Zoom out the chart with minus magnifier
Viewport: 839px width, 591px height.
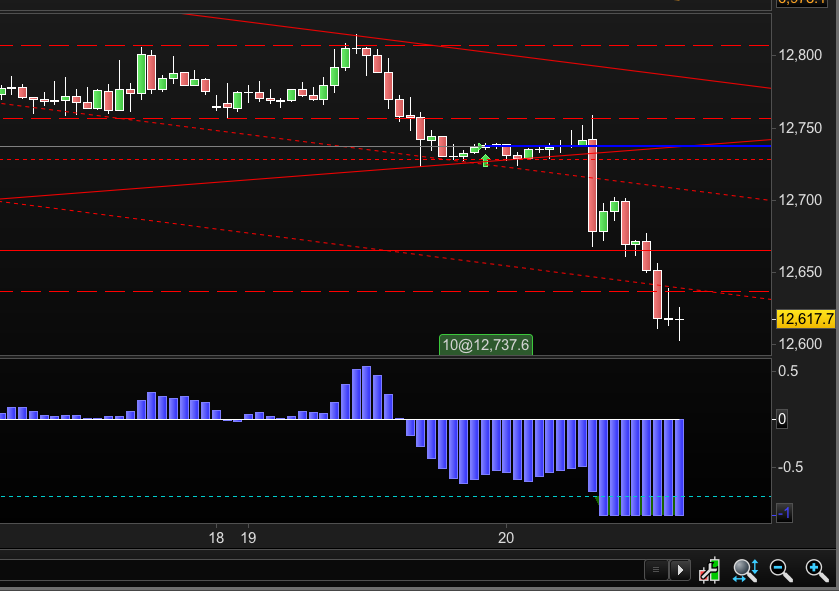[781, 570]
